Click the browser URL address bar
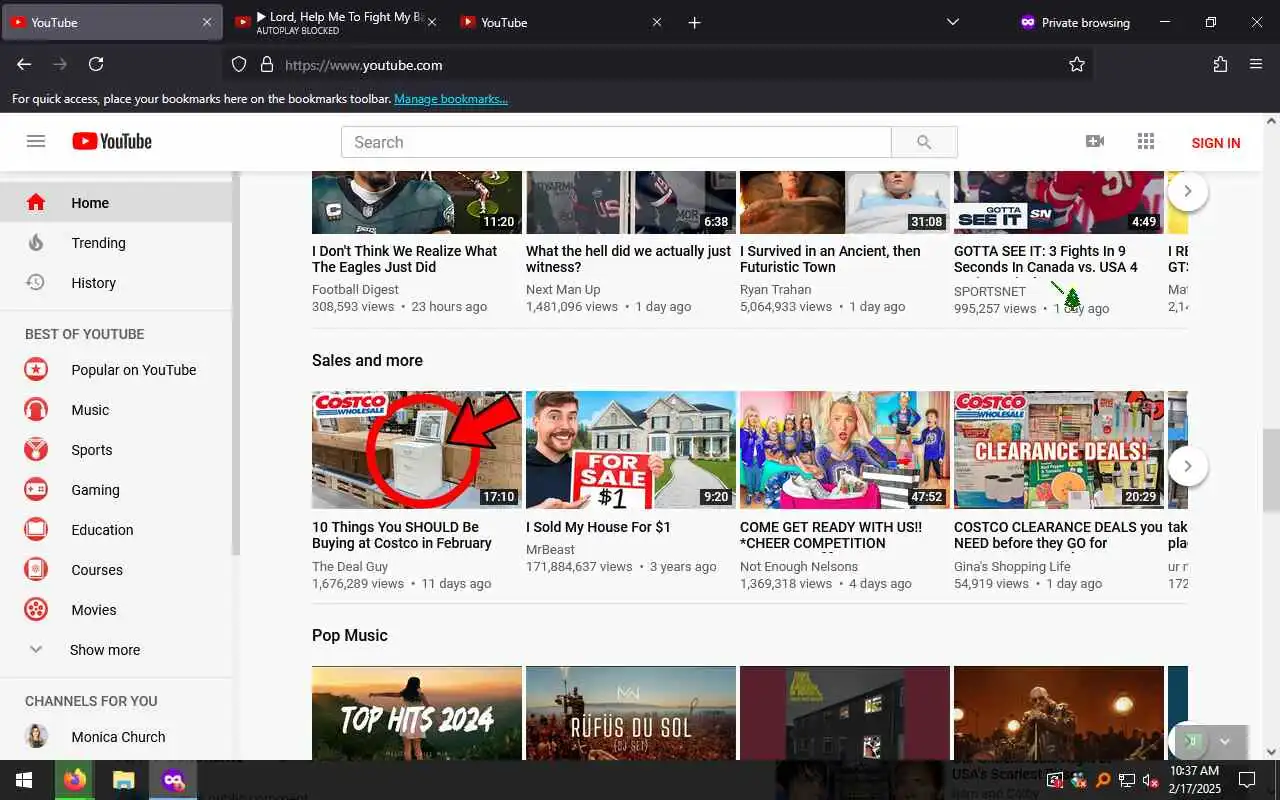The image size is (1280, 800). click(x=657, y=64)
